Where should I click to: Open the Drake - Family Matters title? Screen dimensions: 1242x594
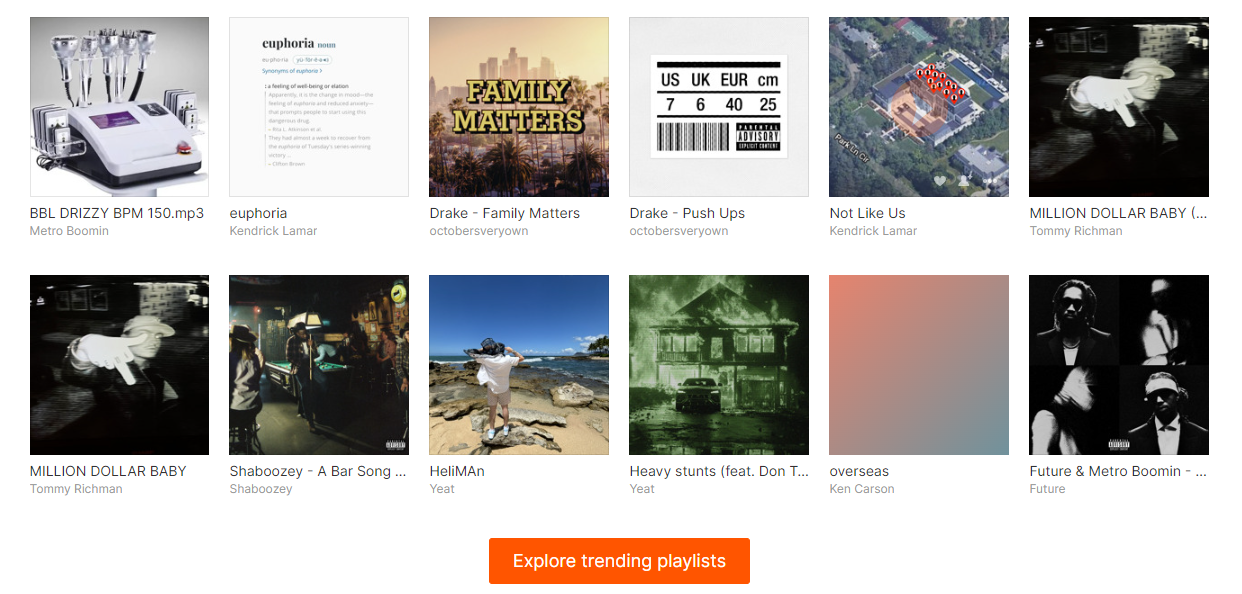[505, 213]
